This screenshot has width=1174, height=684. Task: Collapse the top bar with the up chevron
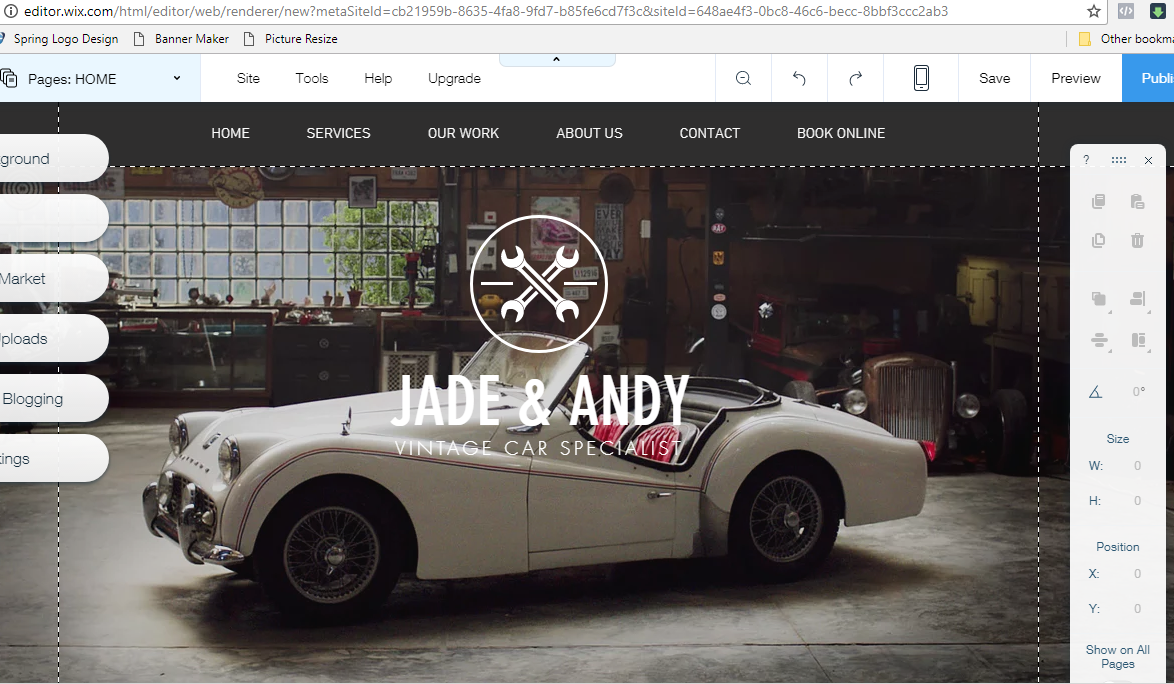pos(556,59)
